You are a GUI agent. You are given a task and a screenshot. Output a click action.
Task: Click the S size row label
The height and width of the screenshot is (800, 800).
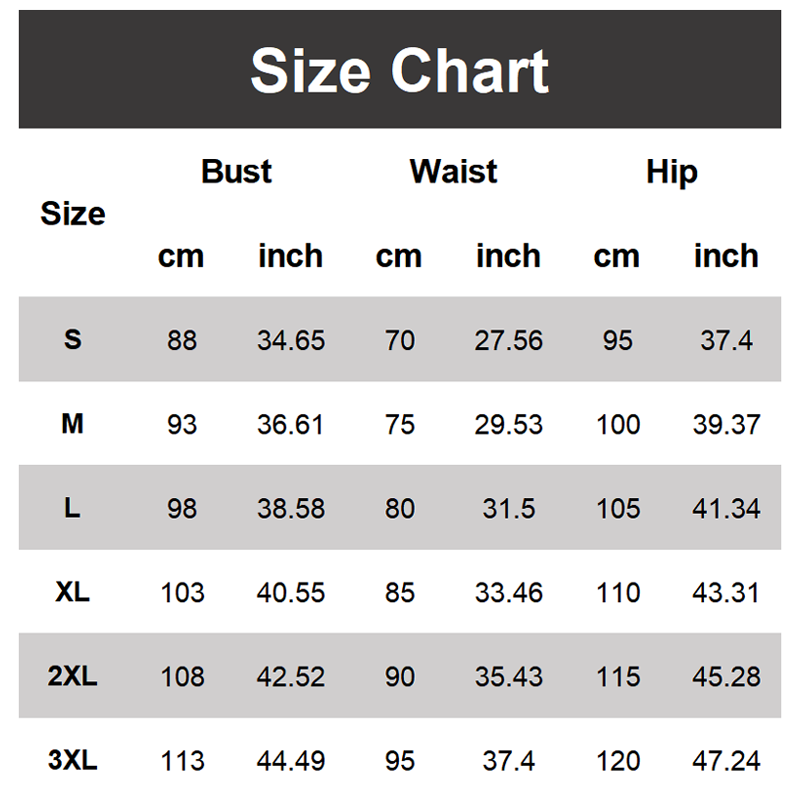tap(73, 339)
